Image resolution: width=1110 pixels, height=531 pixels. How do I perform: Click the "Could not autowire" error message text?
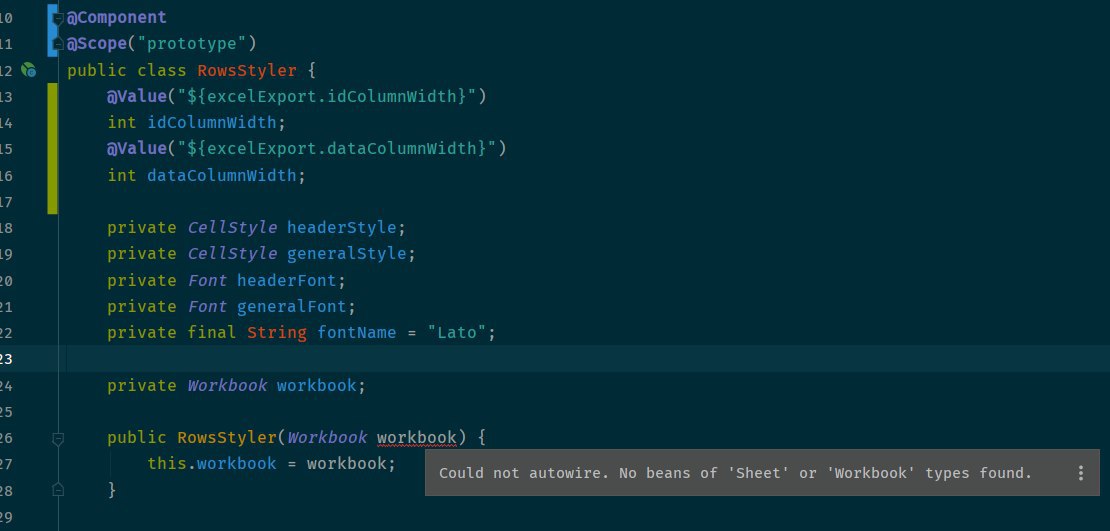pyautogui.click(x=736, y=473)
